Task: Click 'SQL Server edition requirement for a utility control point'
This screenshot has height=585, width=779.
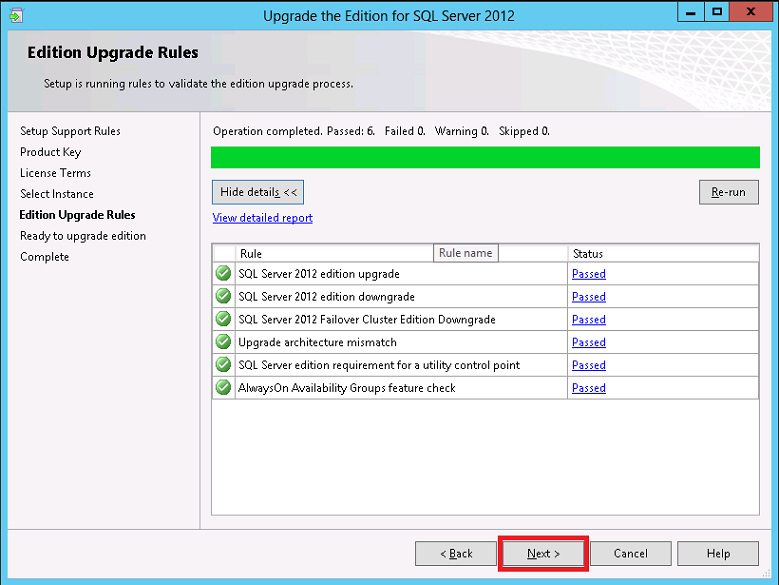Action: [x=379, y=365]
